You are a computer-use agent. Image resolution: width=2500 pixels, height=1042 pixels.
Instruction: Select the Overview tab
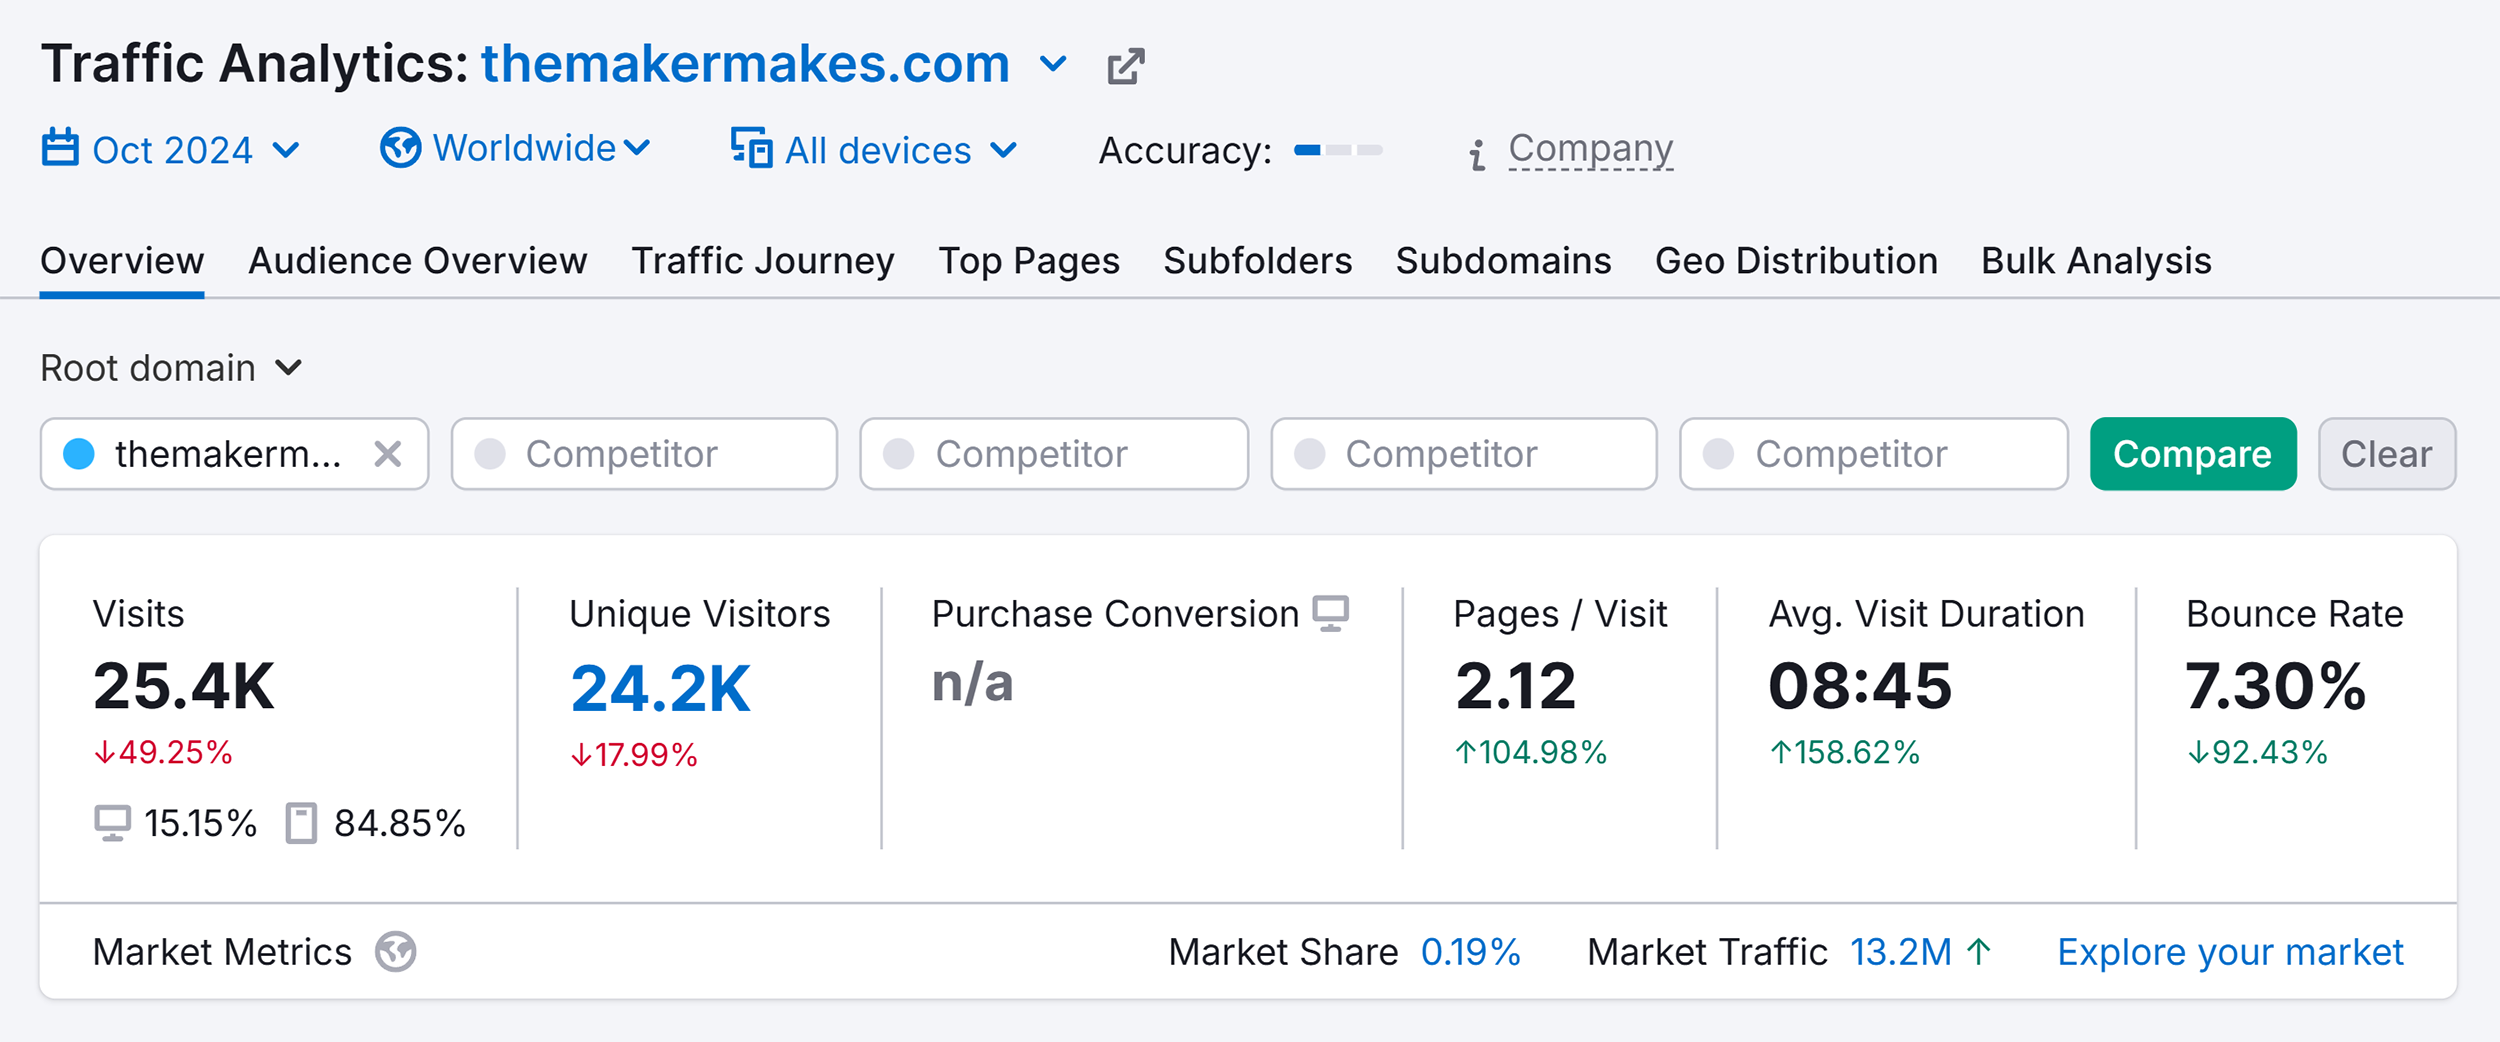(122, 261)
